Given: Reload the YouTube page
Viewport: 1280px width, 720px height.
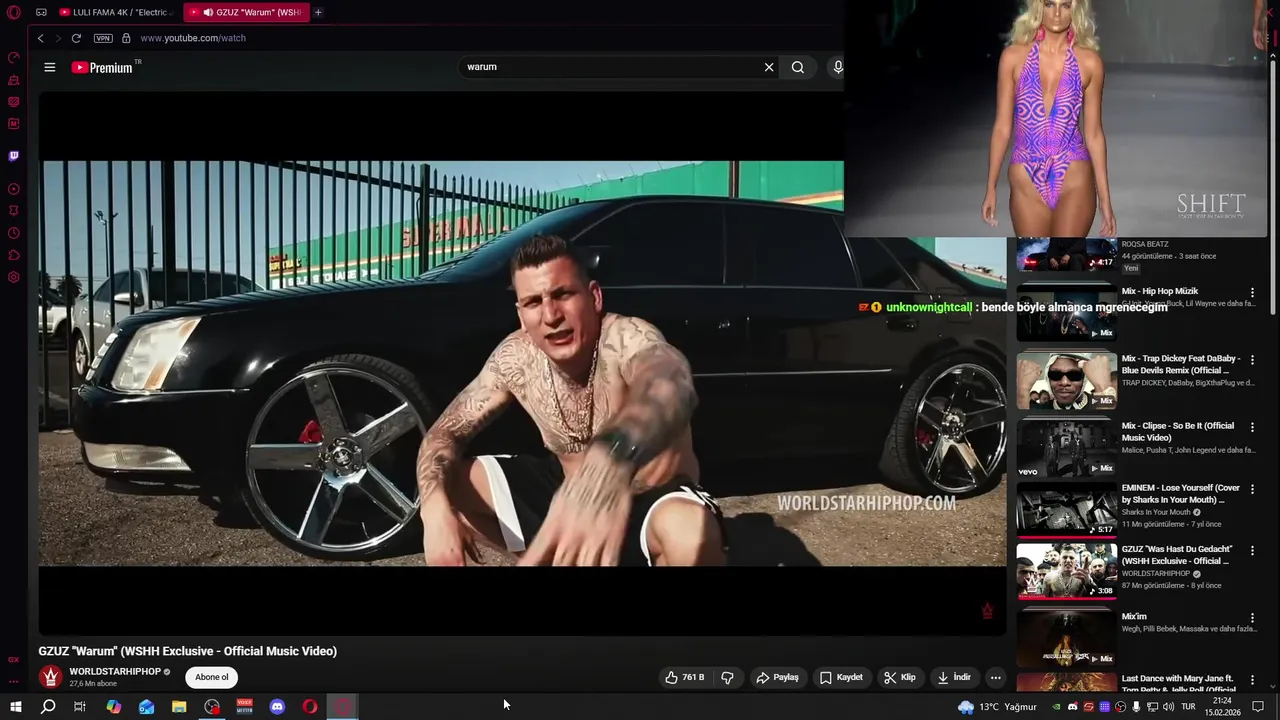Looking at the screenshot, I should point(76,38).
